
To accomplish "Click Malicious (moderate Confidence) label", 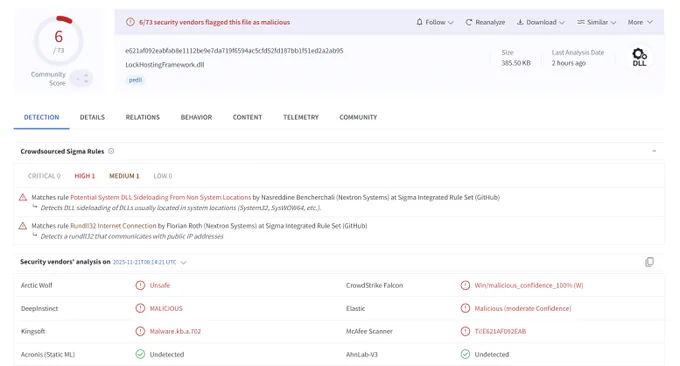I will 523,308.
